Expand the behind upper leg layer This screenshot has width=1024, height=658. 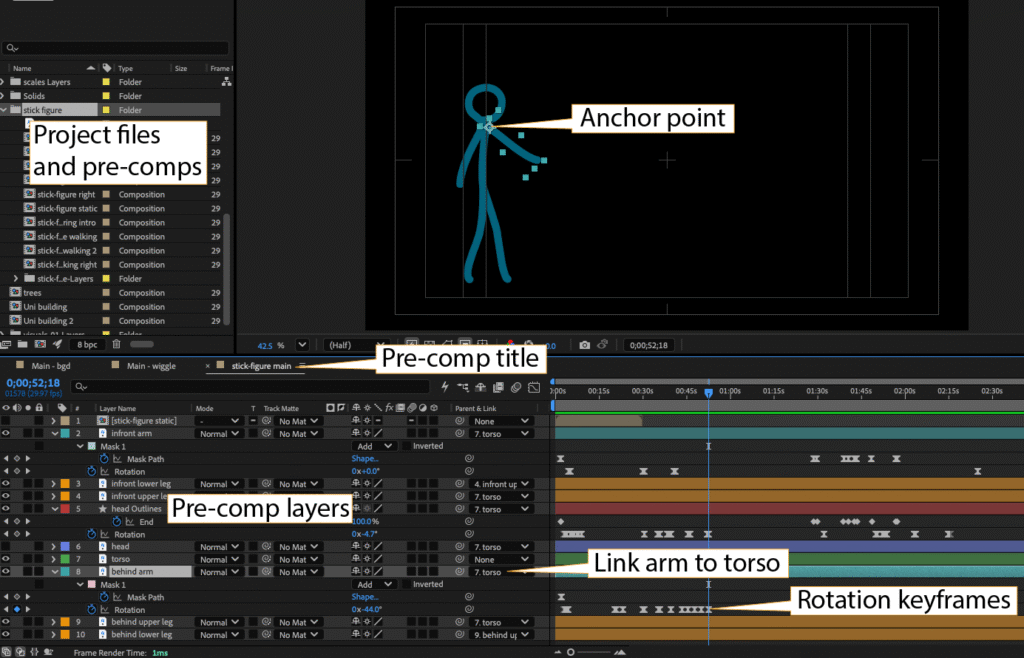tap(52, 622)
